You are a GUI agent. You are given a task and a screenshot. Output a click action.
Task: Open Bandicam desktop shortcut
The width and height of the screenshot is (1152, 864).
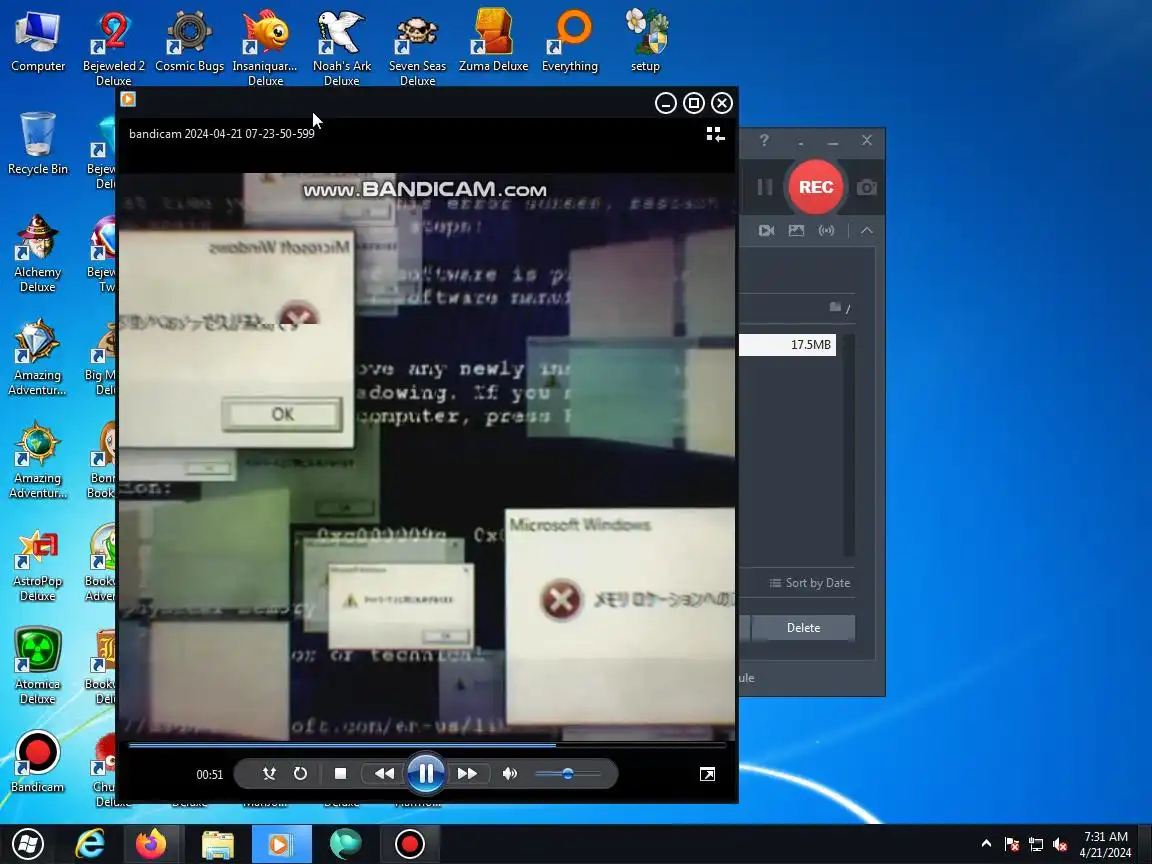pos(37,761)
